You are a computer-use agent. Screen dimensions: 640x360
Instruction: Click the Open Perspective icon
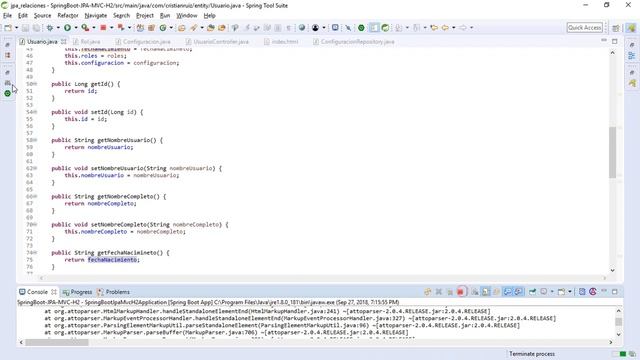pos(616,28)
